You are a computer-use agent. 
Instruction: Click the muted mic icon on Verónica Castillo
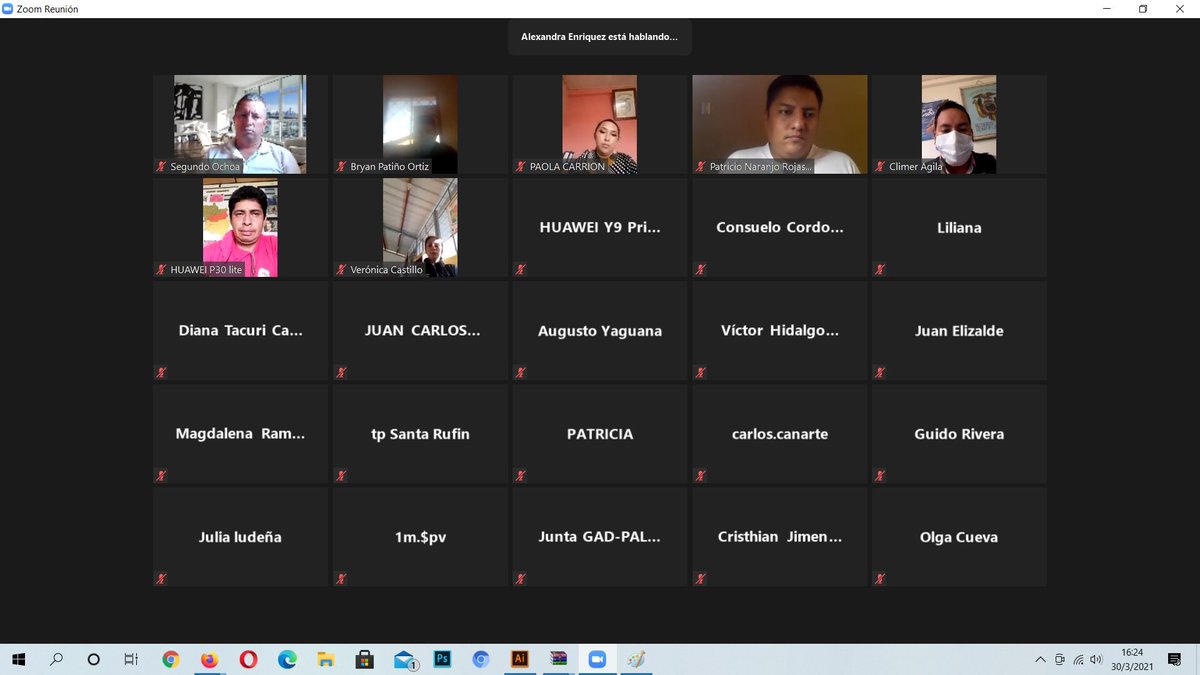pos(341,270)
